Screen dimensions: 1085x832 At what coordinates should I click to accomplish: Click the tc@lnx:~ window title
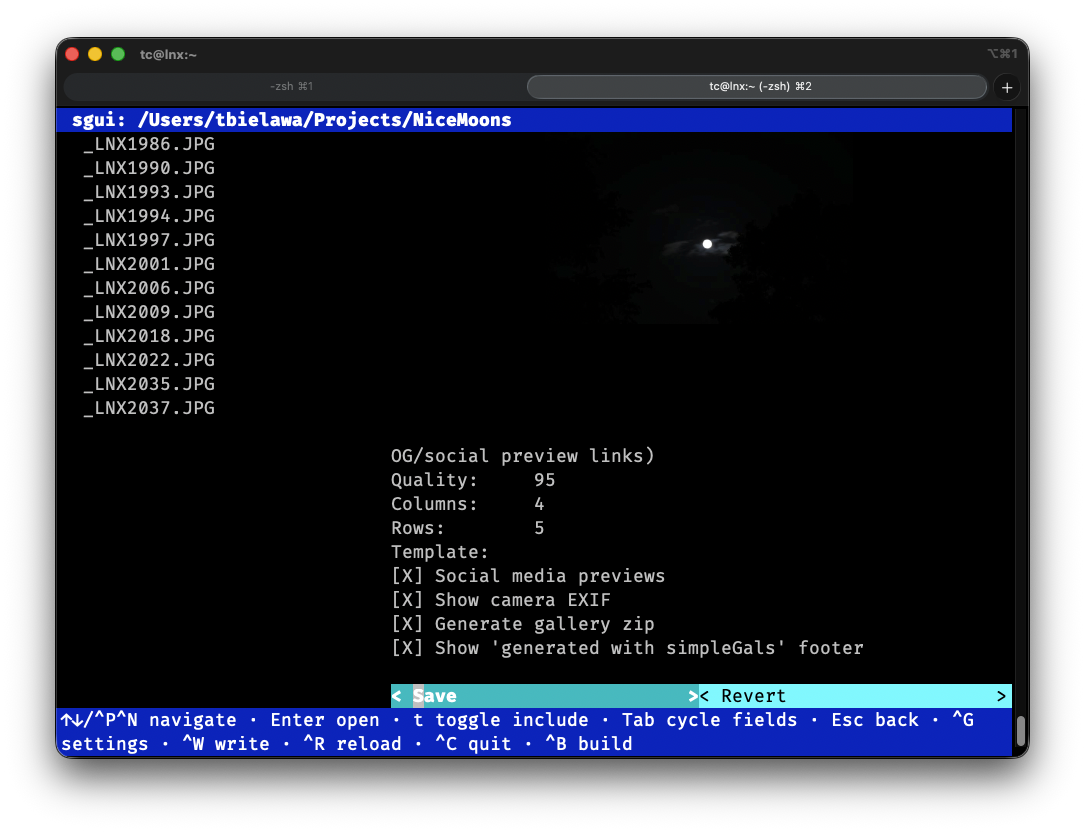point(168,55)
